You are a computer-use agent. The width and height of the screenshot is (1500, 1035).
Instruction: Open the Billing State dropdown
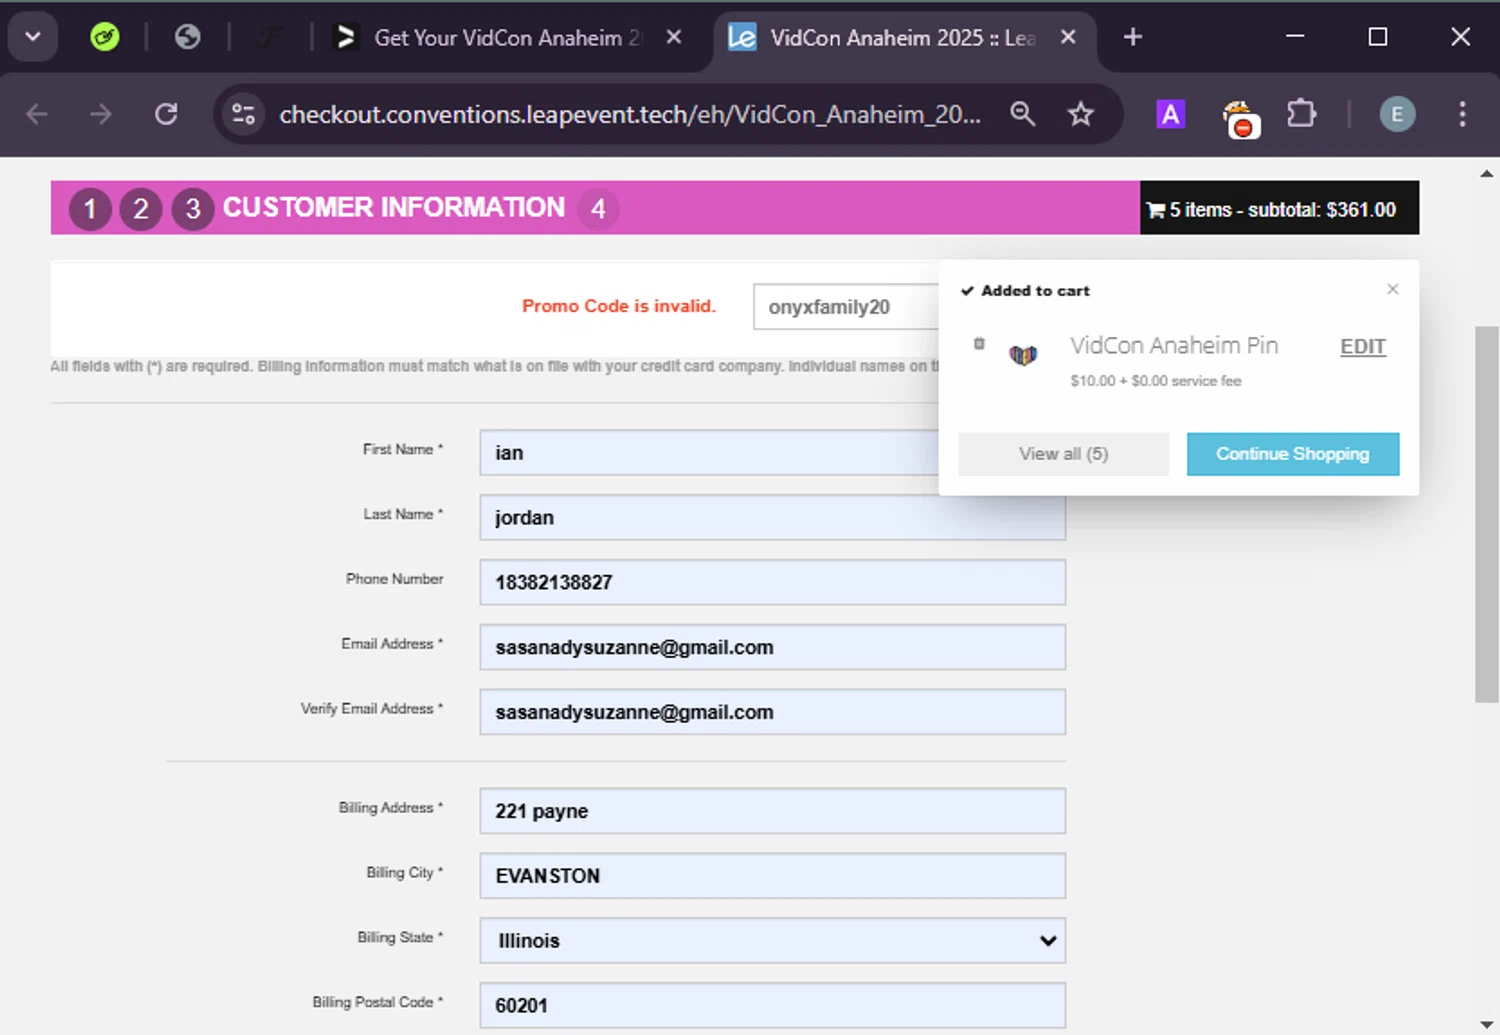click(772, 941)
